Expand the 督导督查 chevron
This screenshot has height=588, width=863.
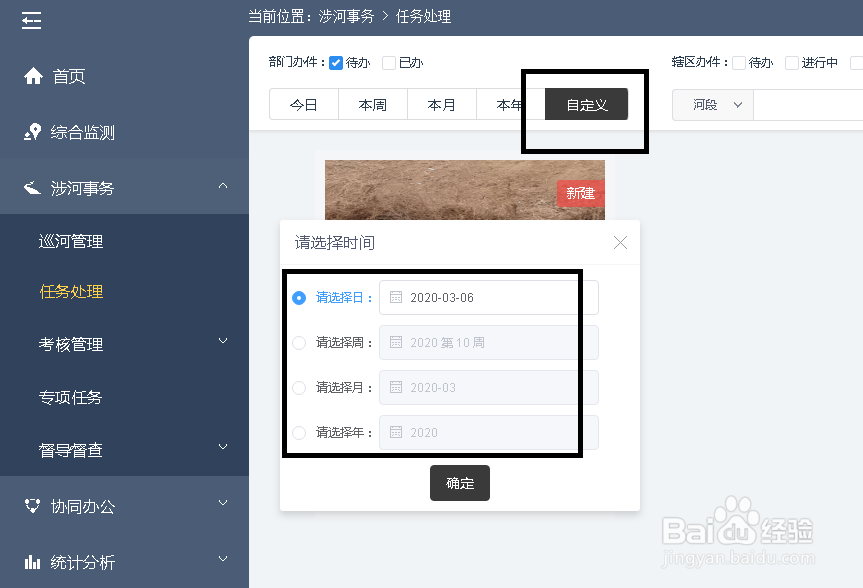223,447
